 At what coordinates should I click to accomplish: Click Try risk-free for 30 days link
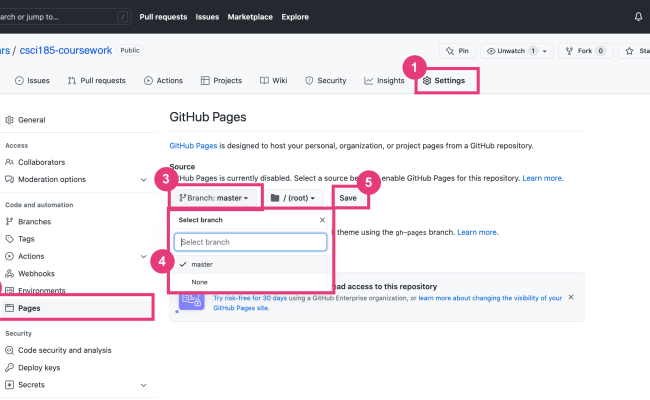point(250,298)
